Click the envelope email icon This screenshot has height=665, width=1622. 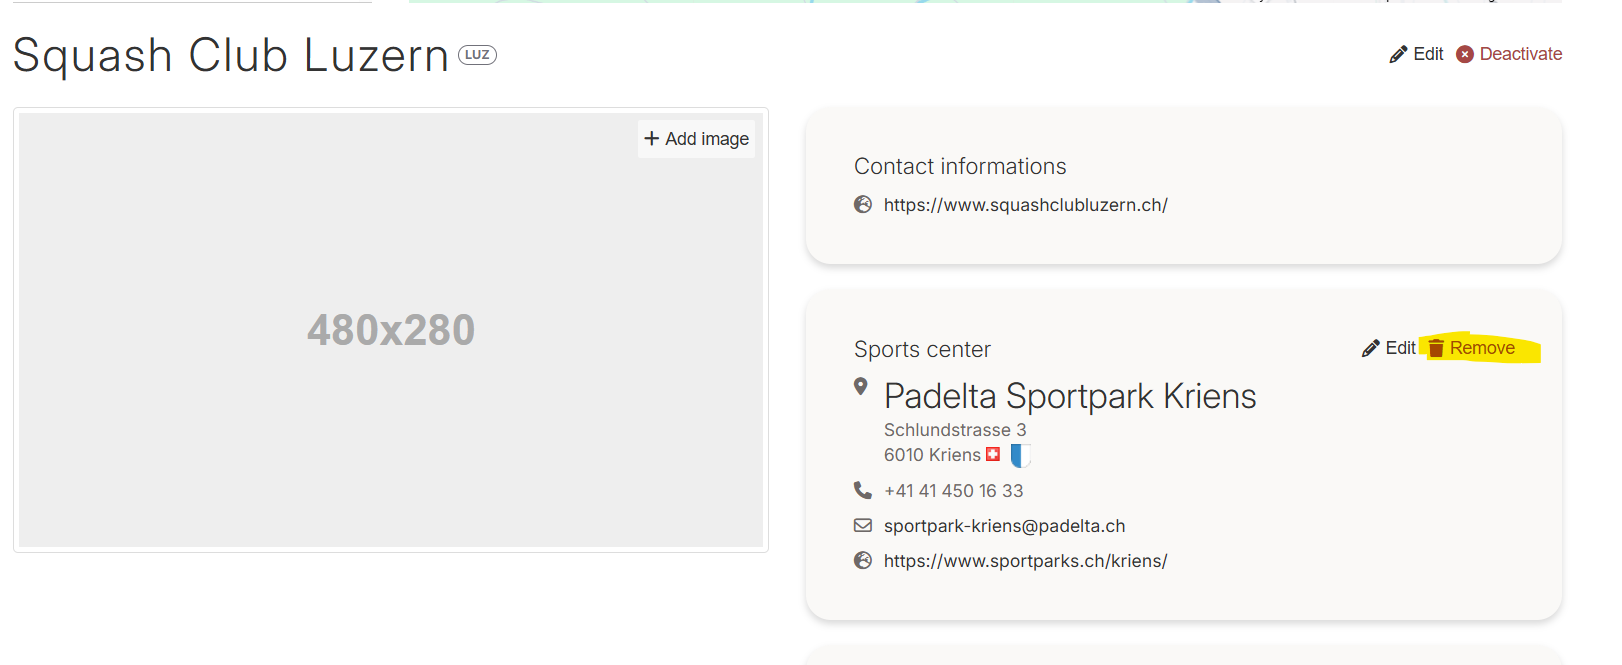pos(863,526)
